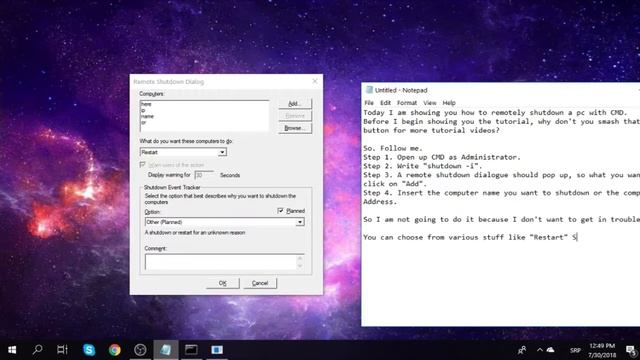
Task: Click the Comment box scrollbar
Action: click(300, 262)
